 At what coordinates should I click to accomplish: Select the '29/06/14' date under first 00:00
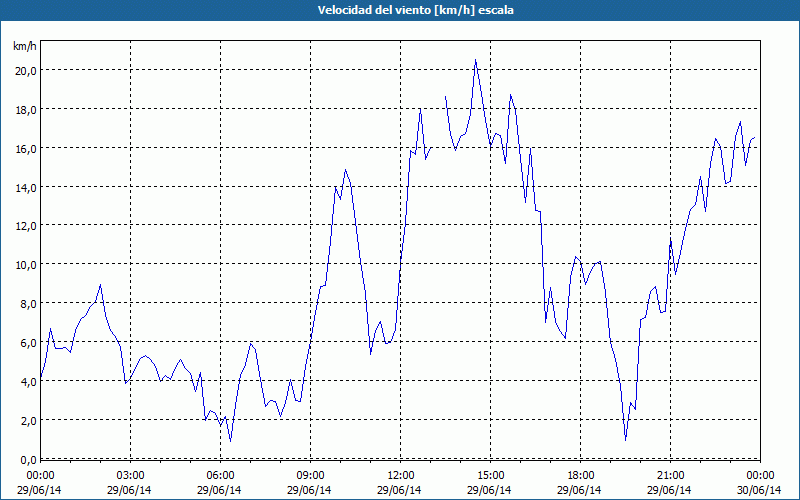40,490
